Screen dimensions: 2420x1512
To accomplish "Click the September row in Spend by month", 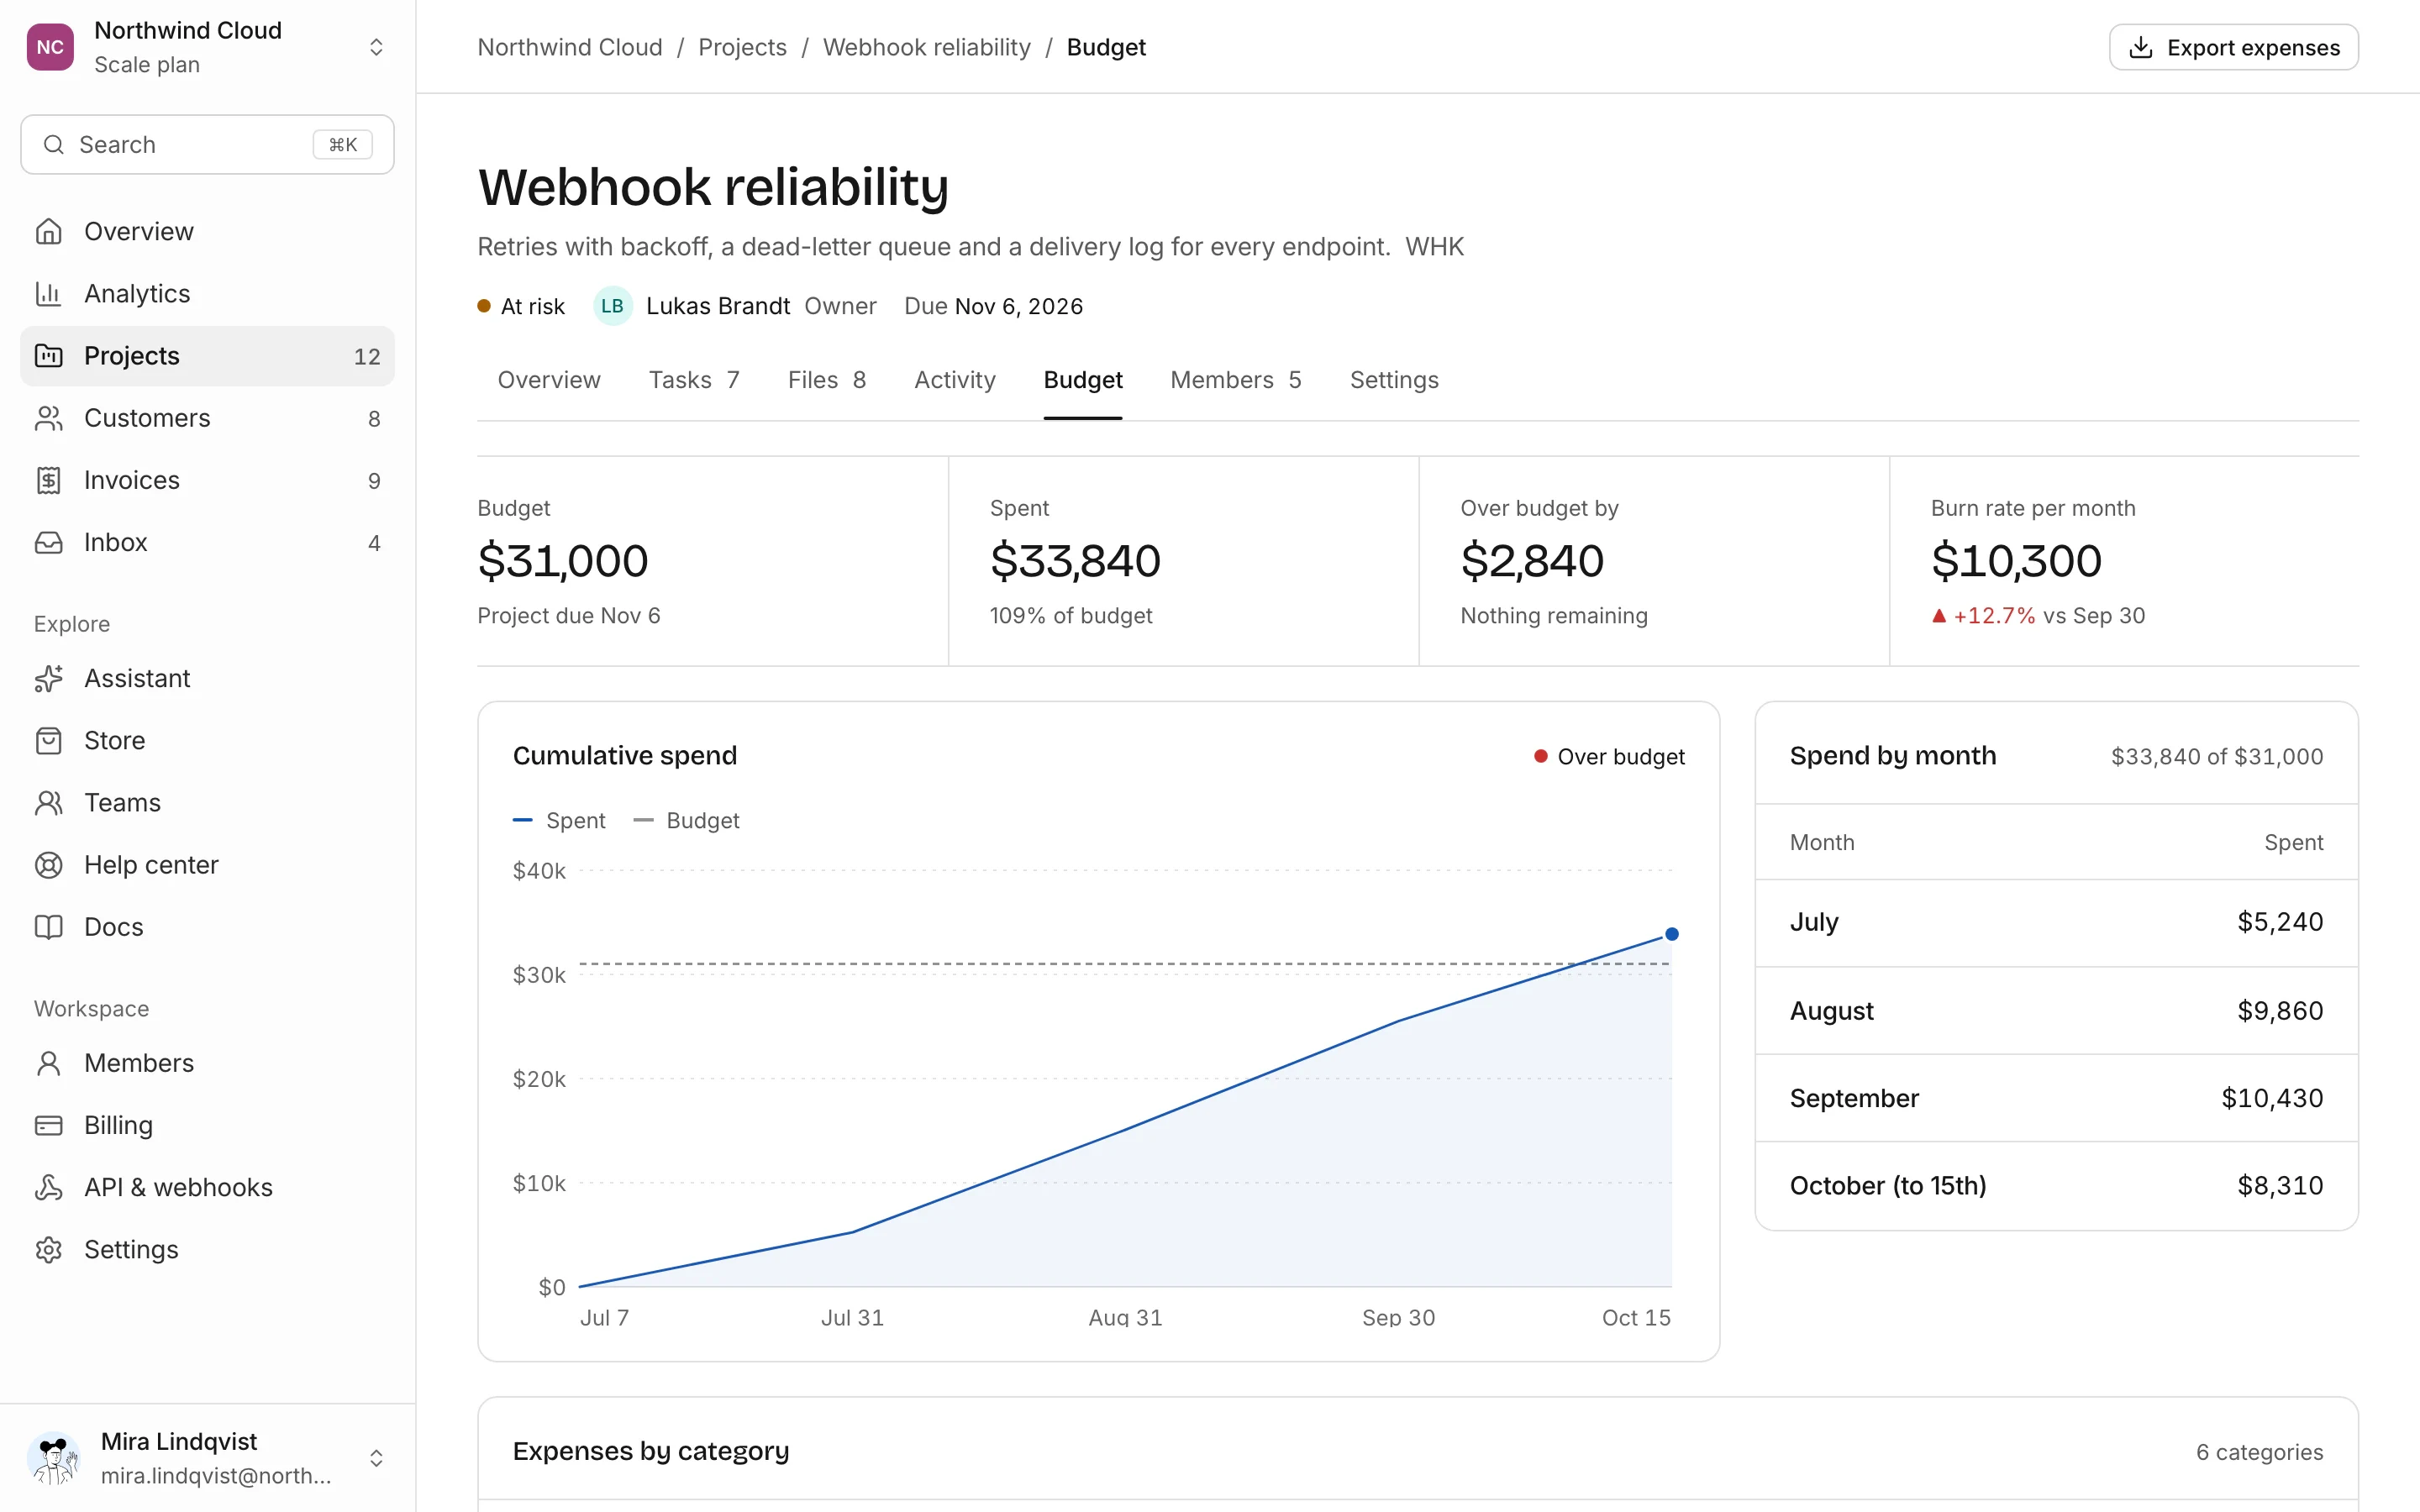I will [x=2056, y=1098].
